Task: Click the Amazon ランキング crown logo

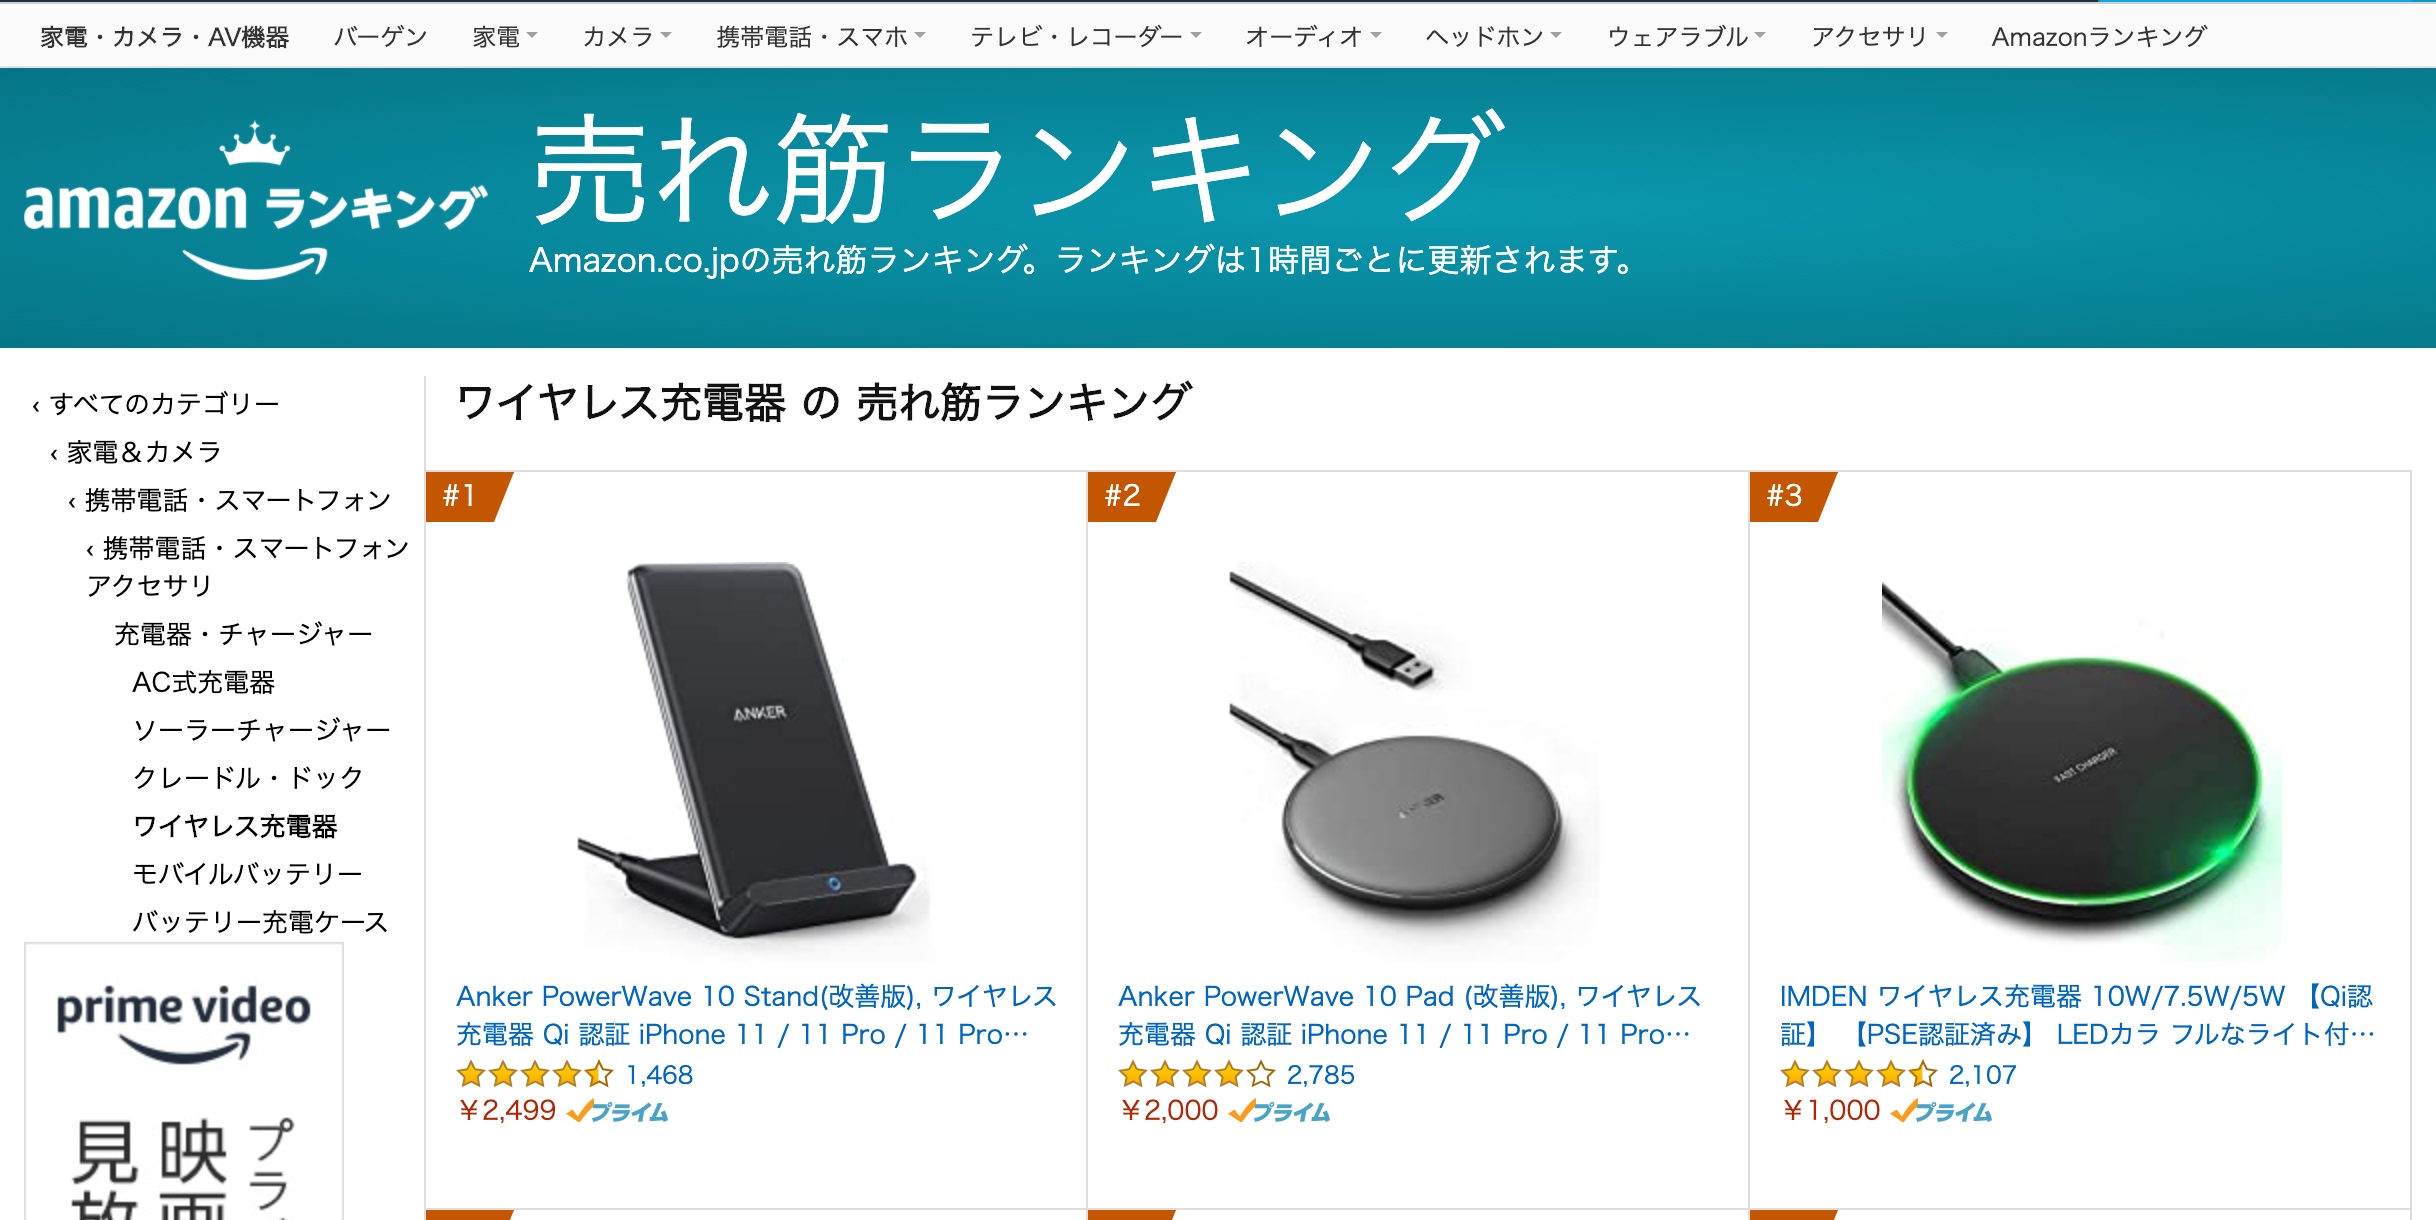Action: [255, 200]
